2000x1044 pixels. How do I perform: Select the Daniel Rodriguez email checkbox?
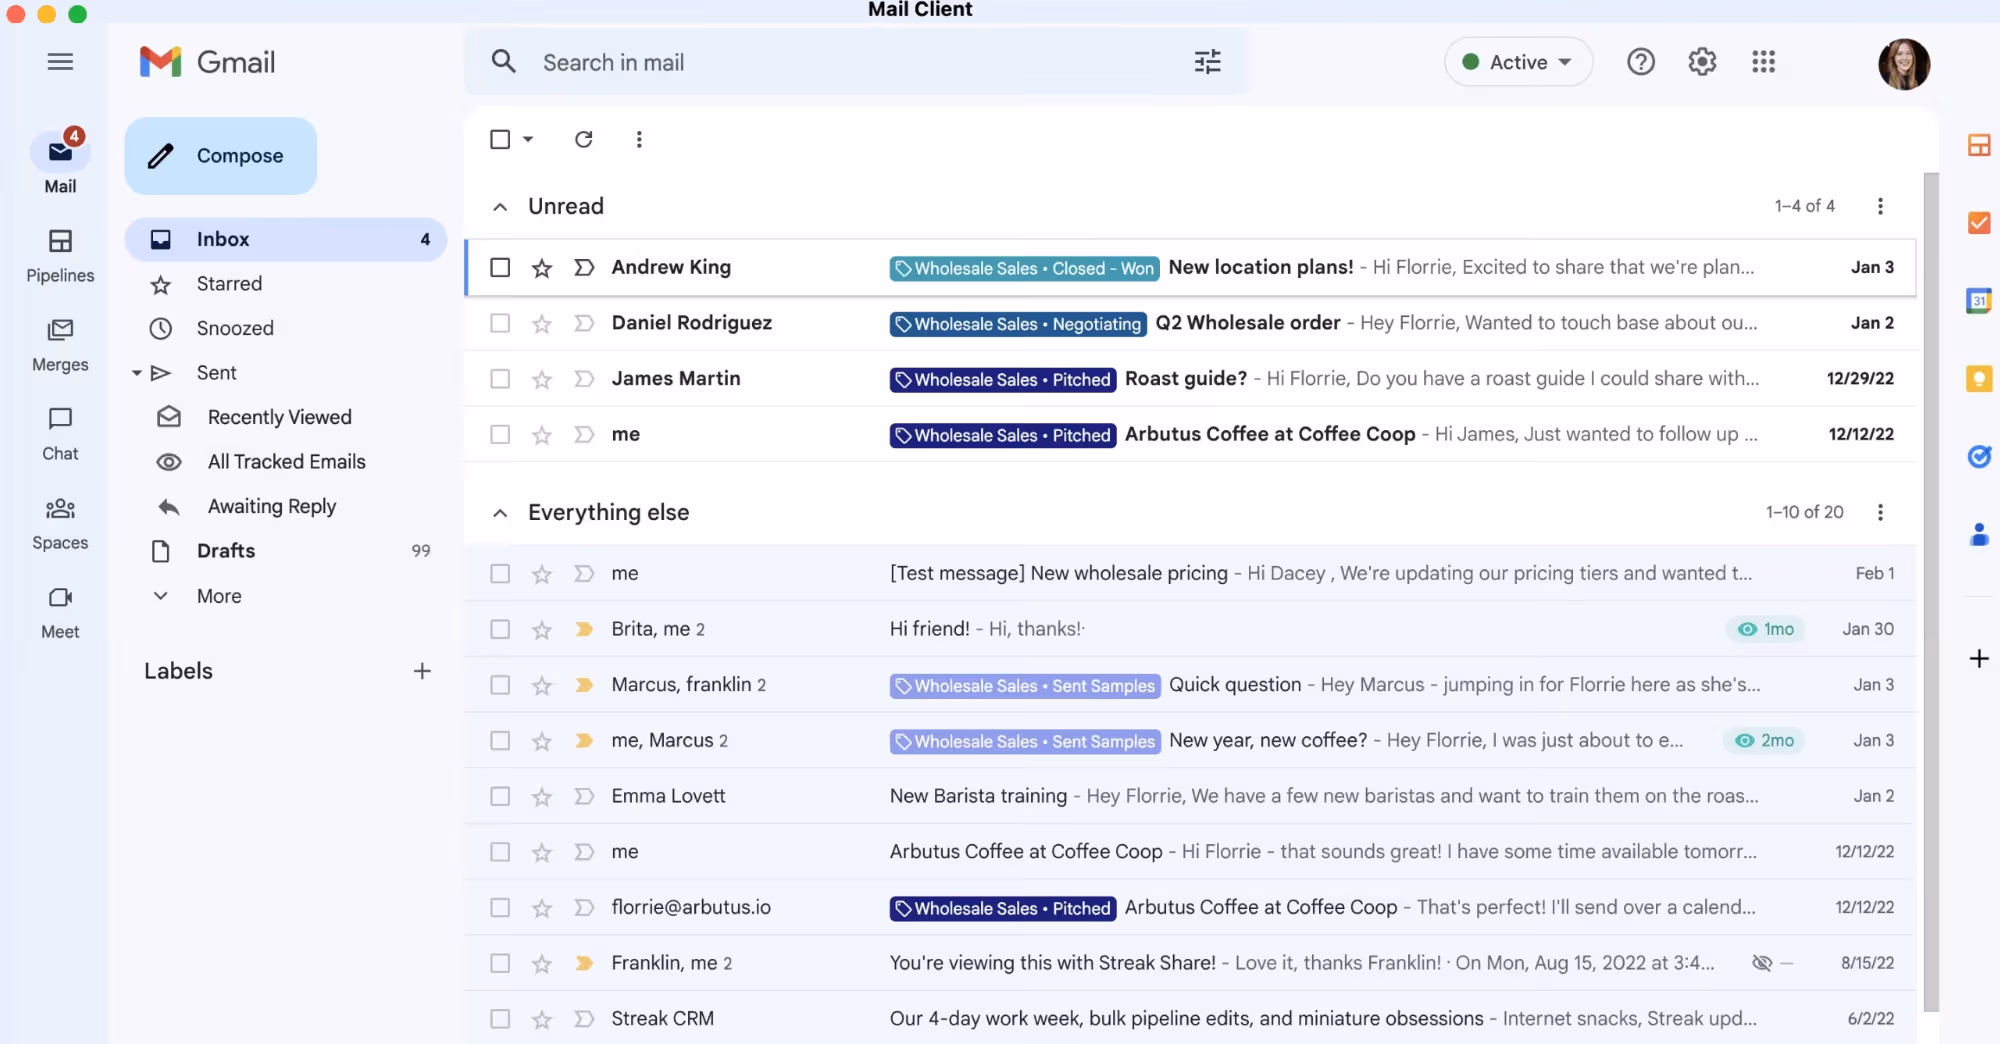(x=500, y=323)
